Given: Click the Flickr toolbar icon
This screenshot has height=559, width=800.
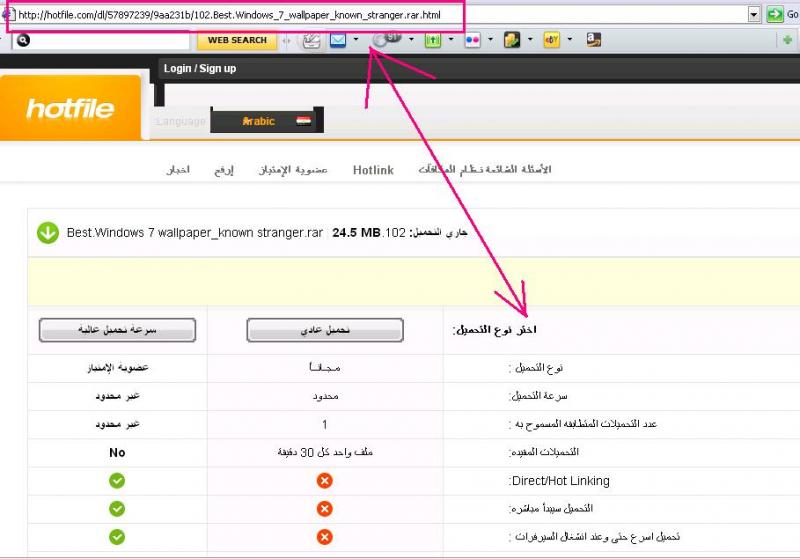Looking at the screenshot, I should pyautogui.click(x=472, y=40).
